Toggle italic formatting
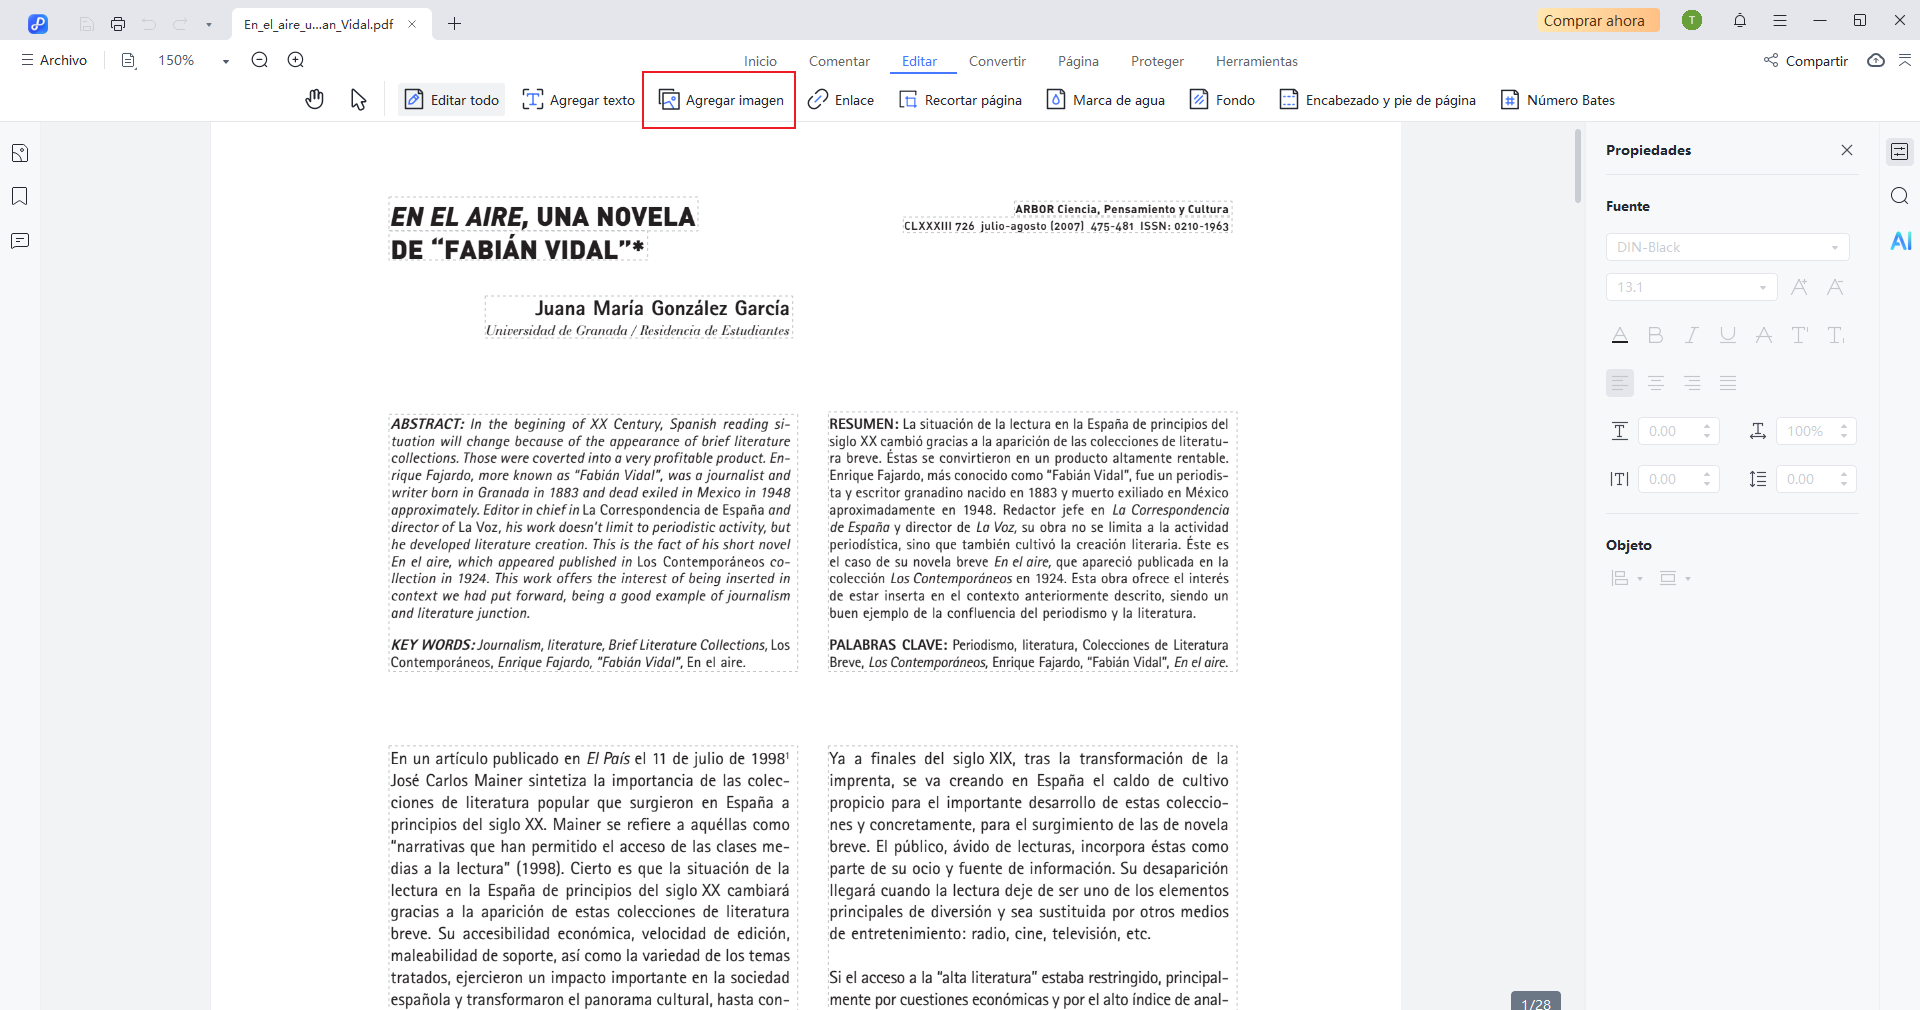The width and height of the screenshot is (1920, 1010). pos(1692,335)
